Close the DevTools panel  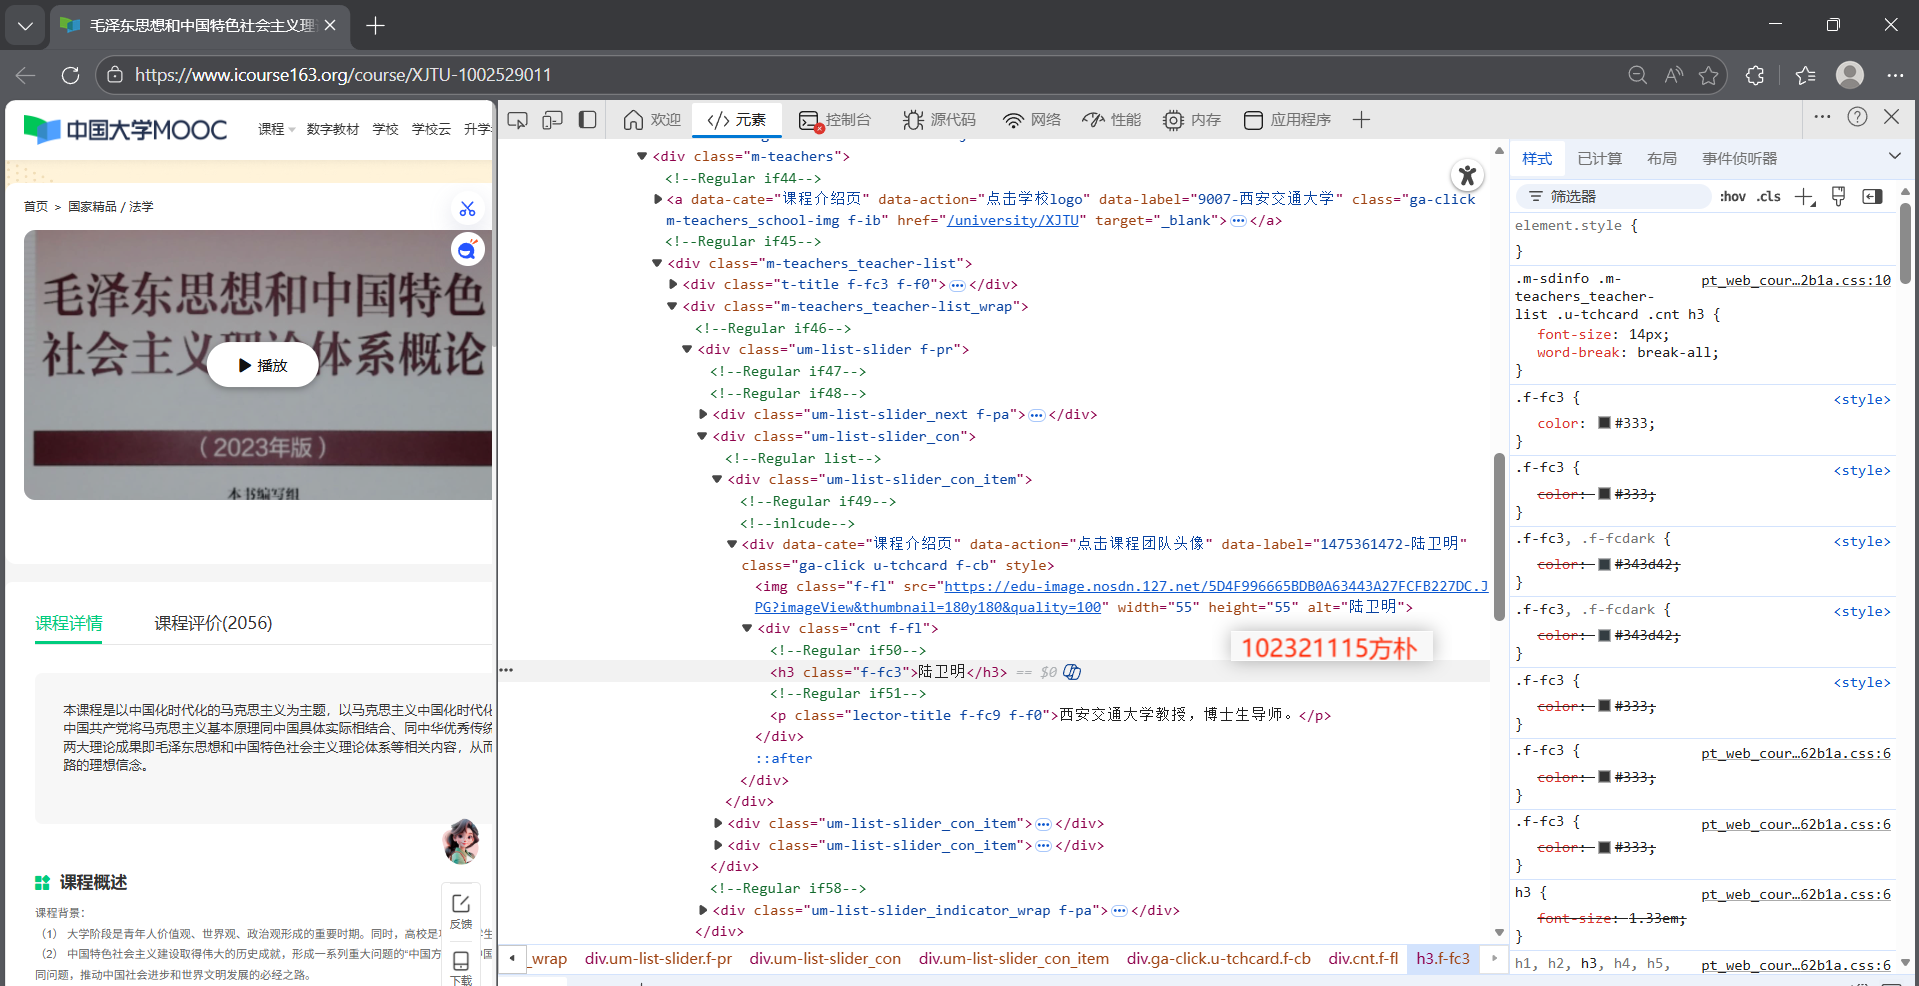point(1891,117)
